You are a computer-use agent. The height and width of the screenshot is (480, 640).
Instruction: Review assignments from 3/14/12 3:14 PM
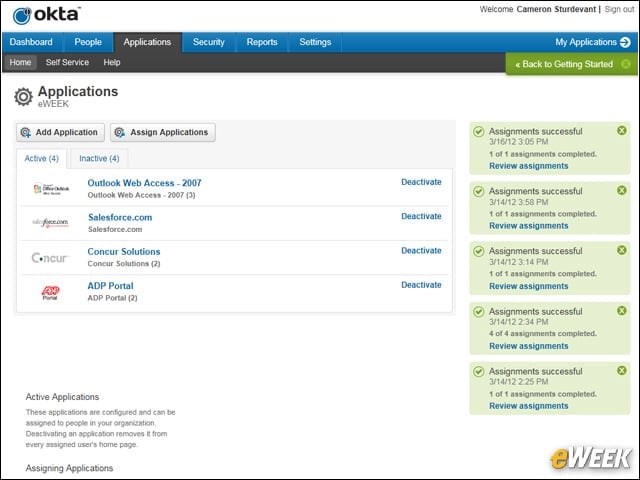(529, 286)
